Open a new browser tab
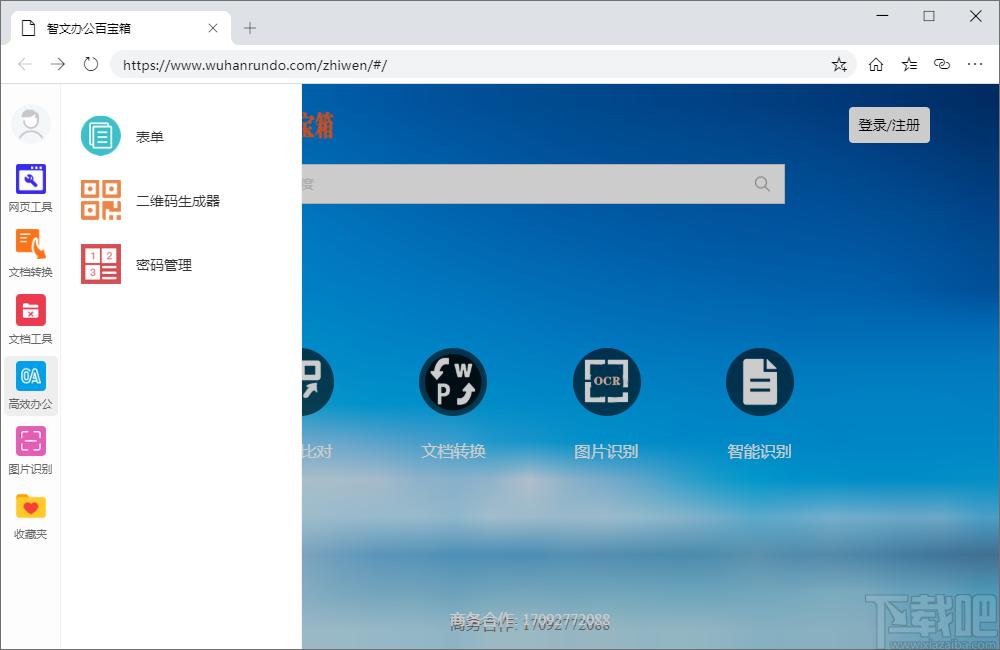The height and width of the screenshot is (650, 1000). click(250, 28)
